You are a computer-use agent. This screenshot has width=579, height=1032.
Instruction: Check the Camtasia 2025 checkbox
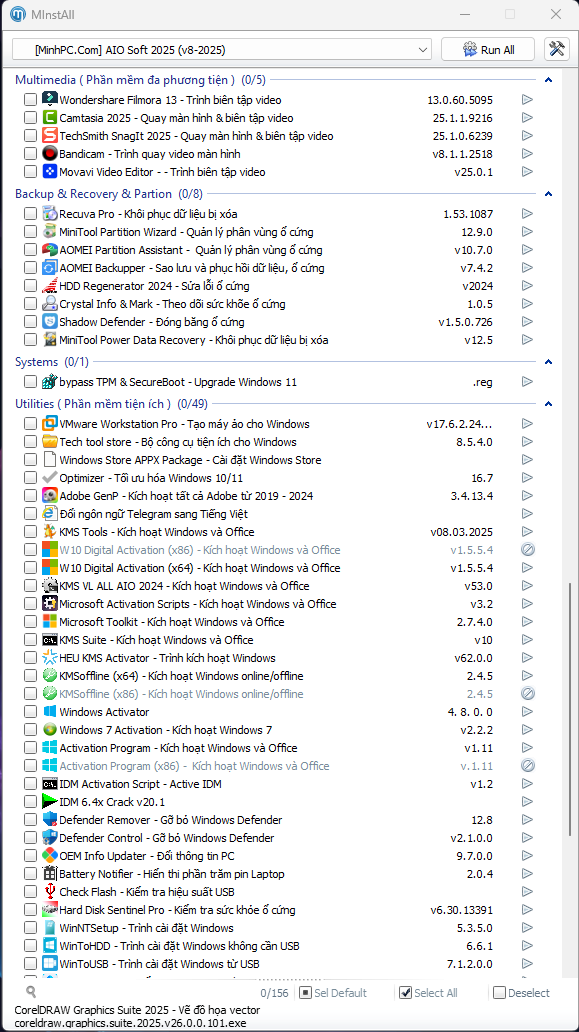[30, 118]
